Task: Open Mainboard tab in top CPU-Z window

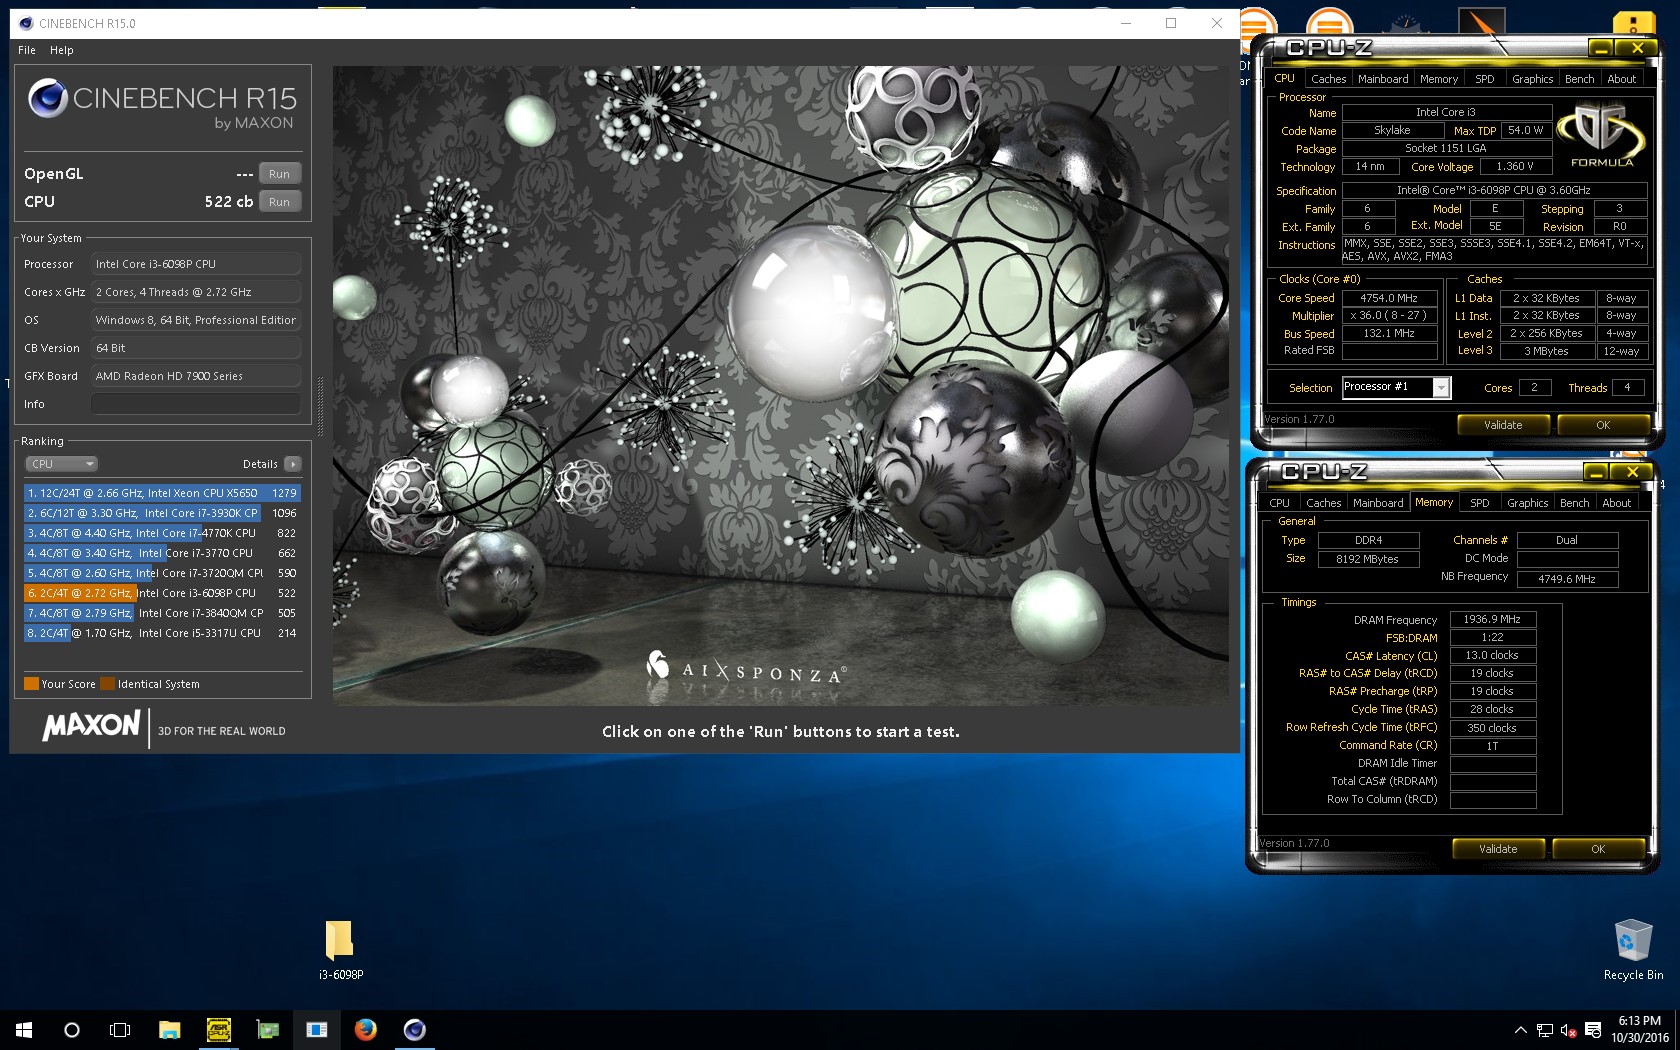Action: coord(1383,79)
